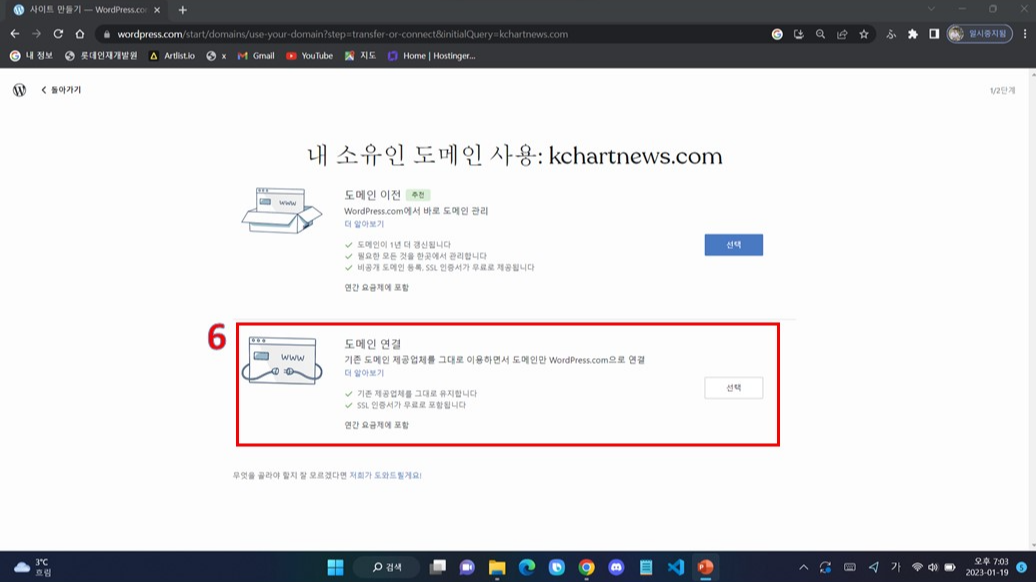Open the 지도 bookmark

click(x=360, y=56)
